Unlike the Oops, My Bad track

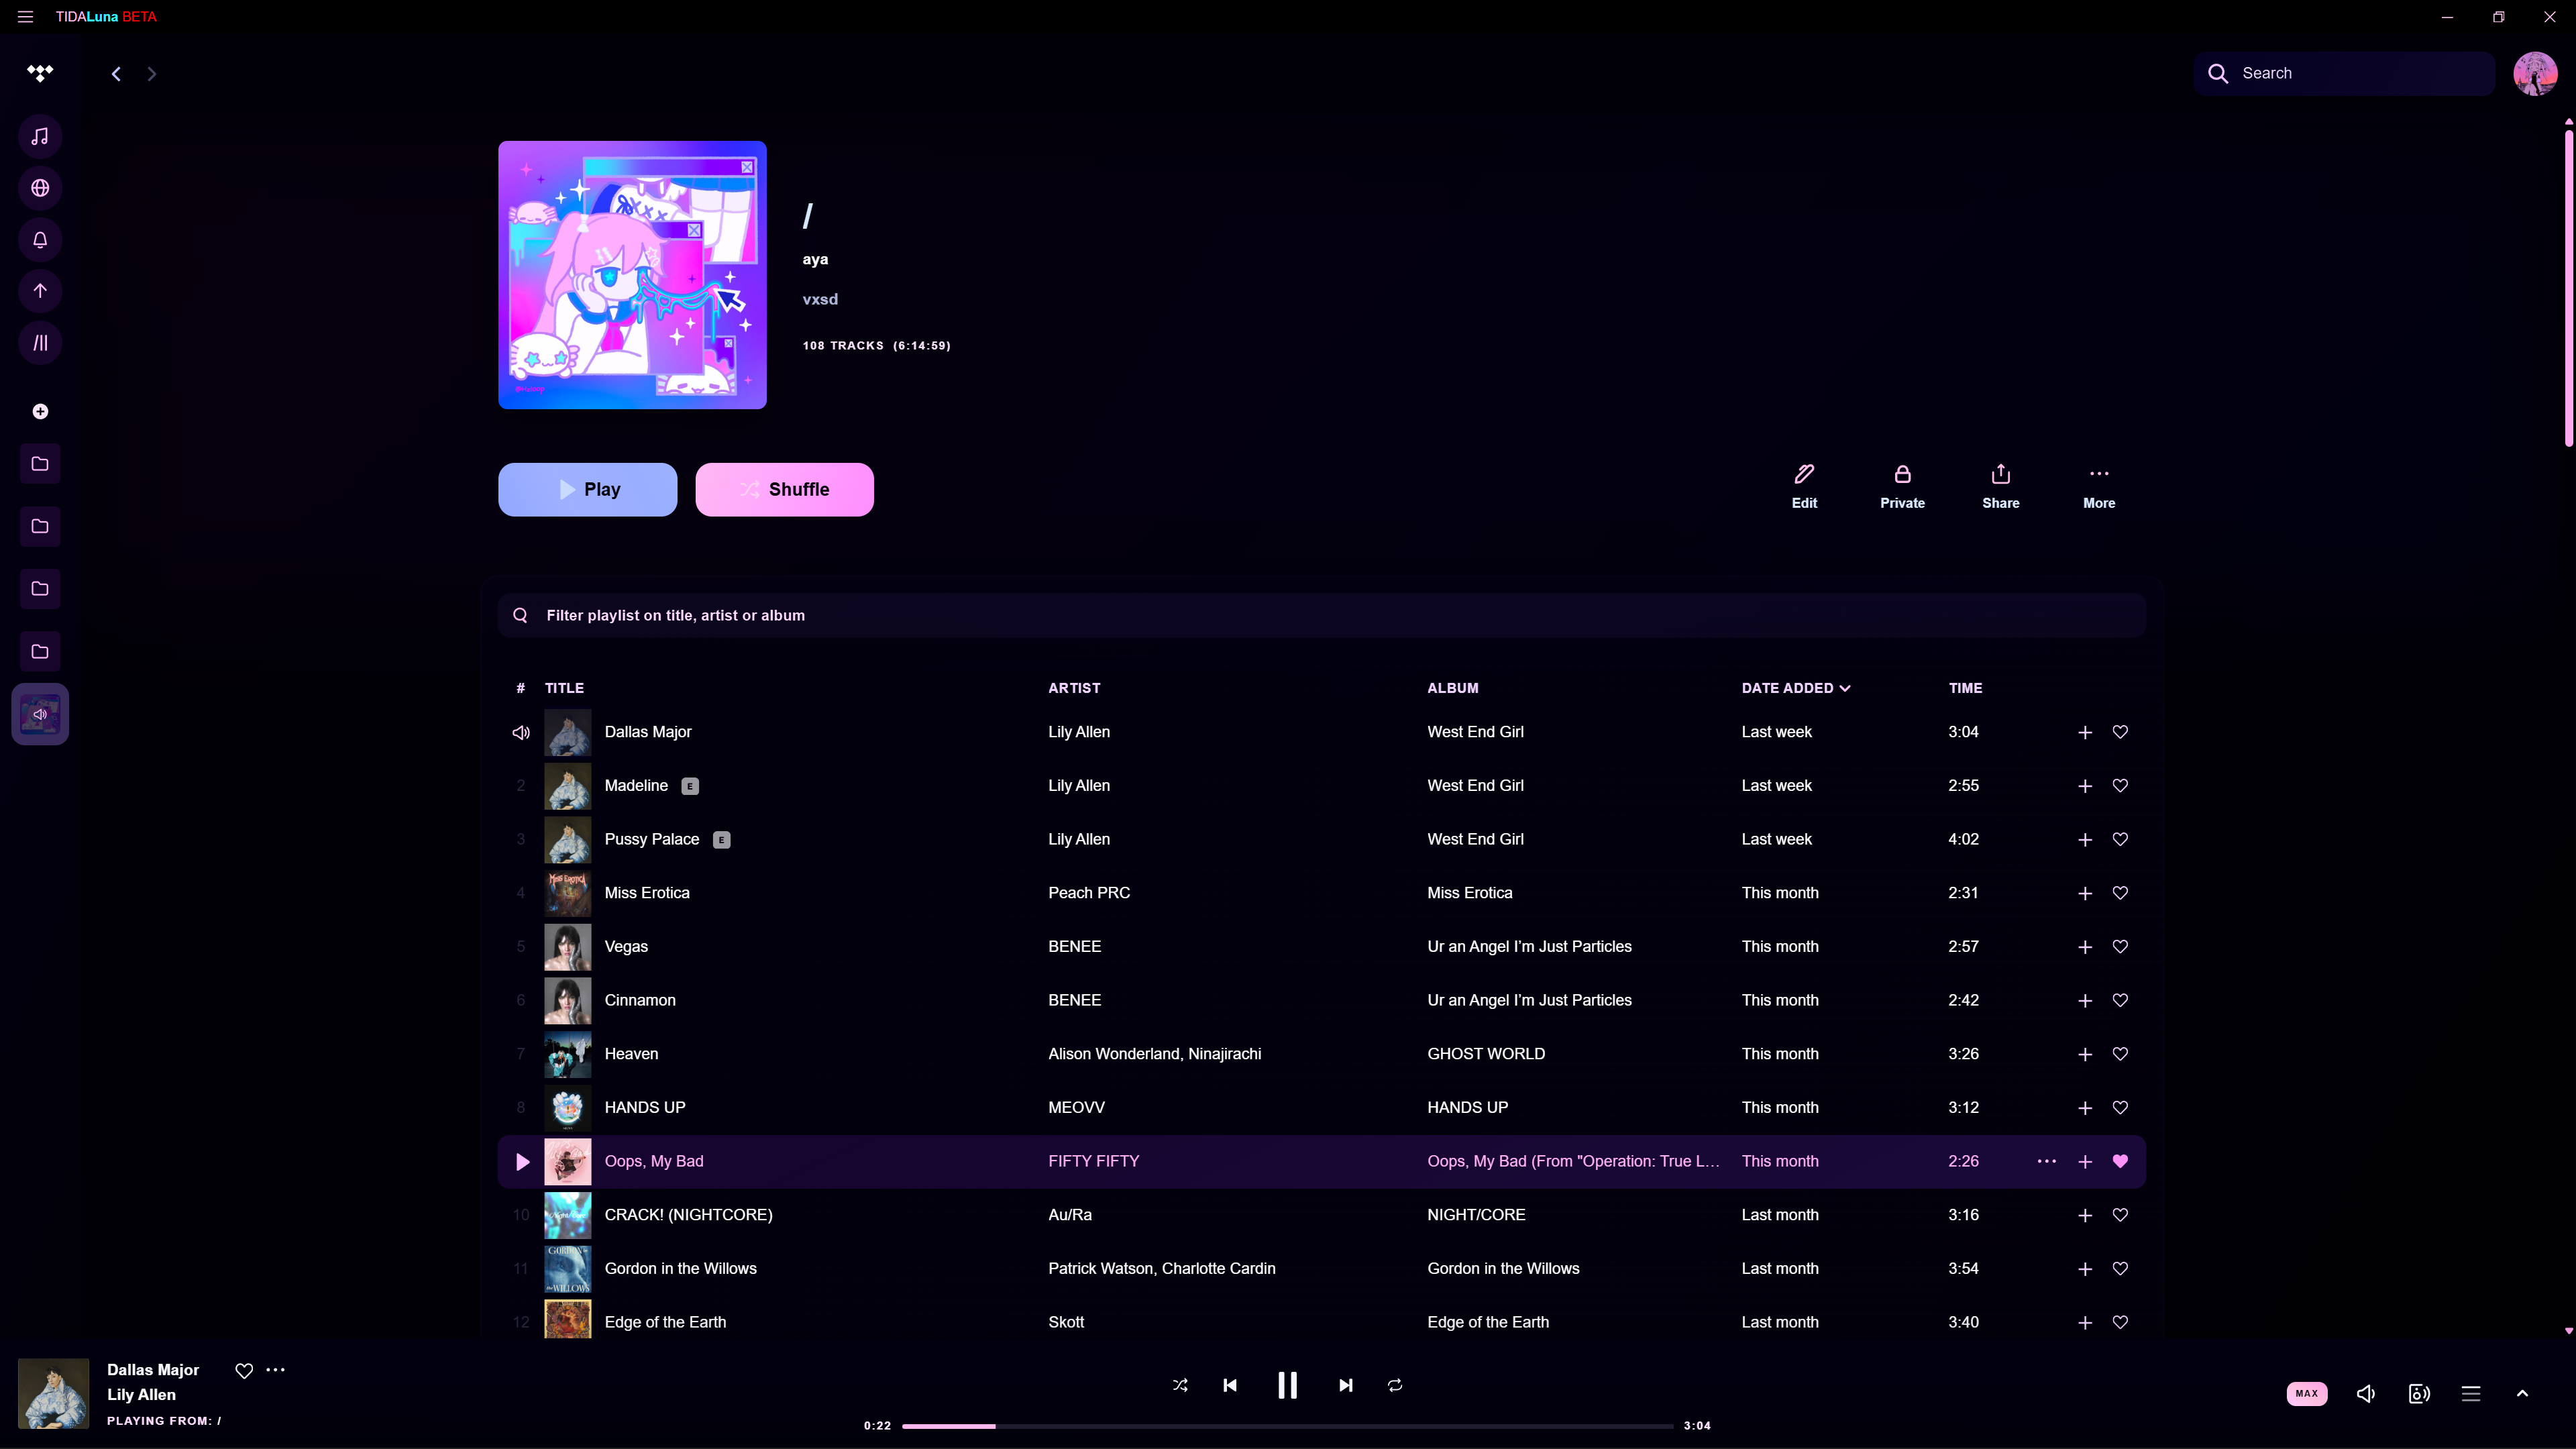coord(2120,1161)
